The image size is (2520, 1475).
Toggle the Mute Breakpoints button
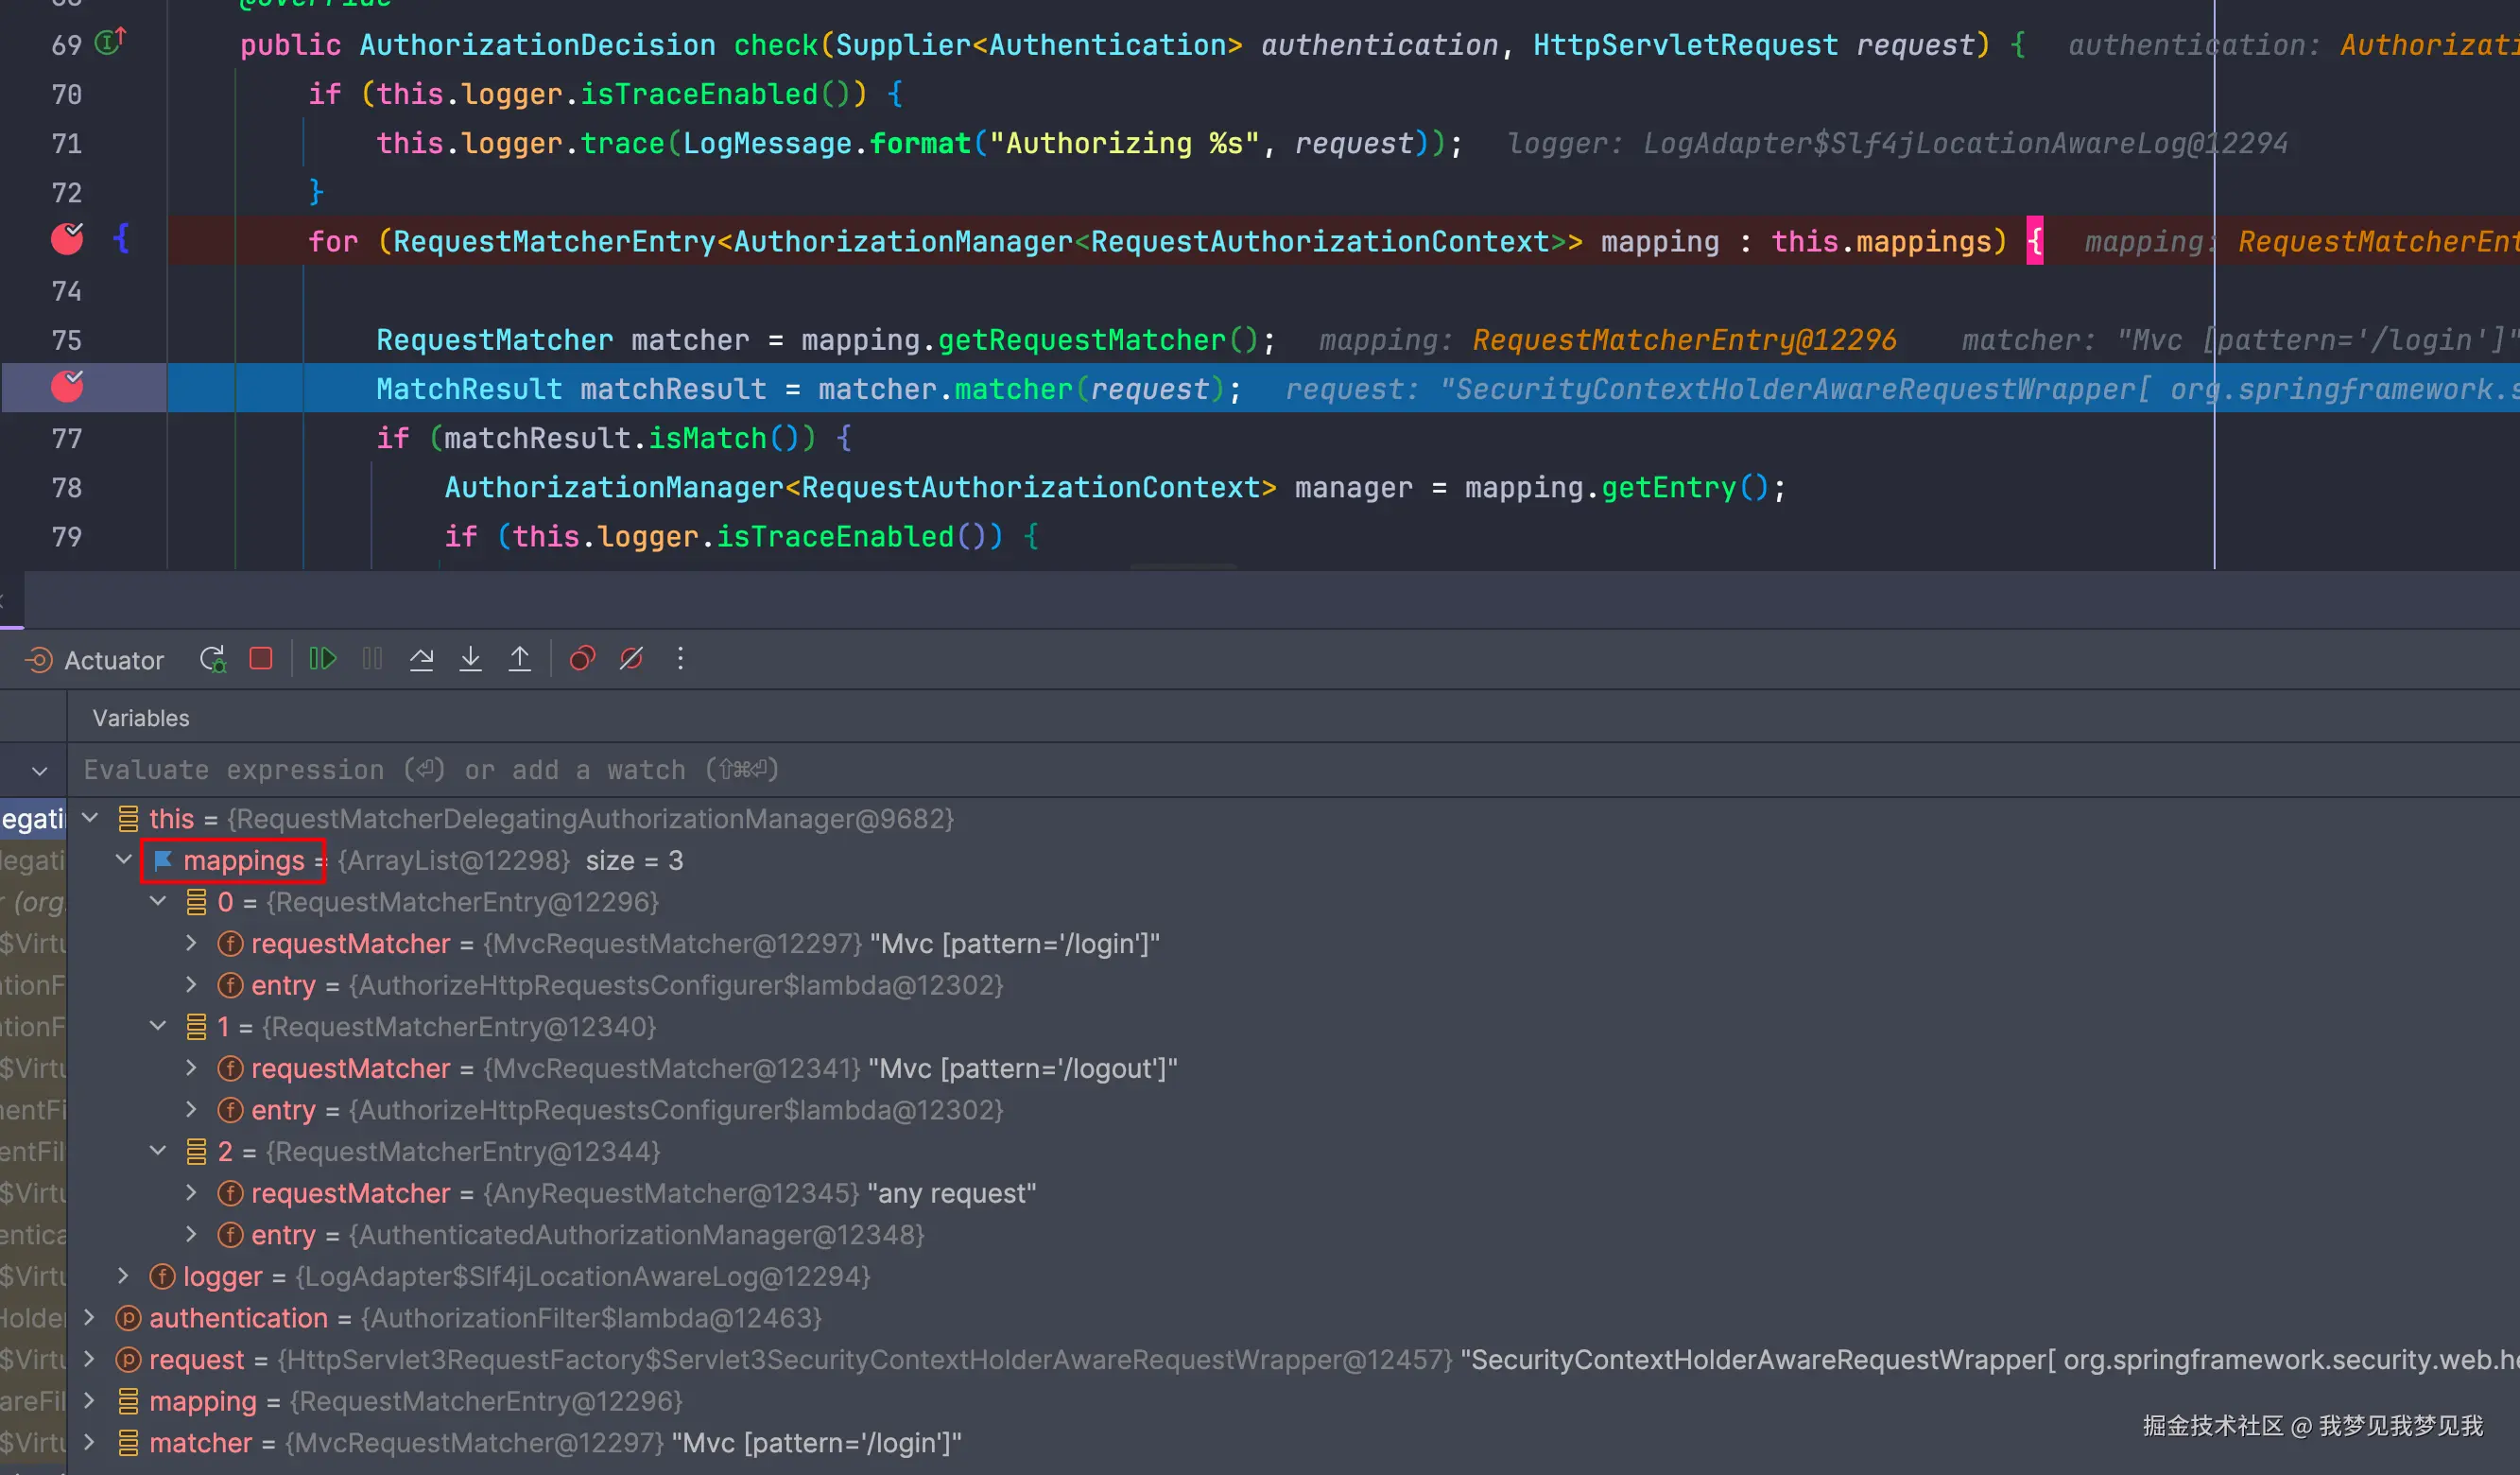click(631, 659)
